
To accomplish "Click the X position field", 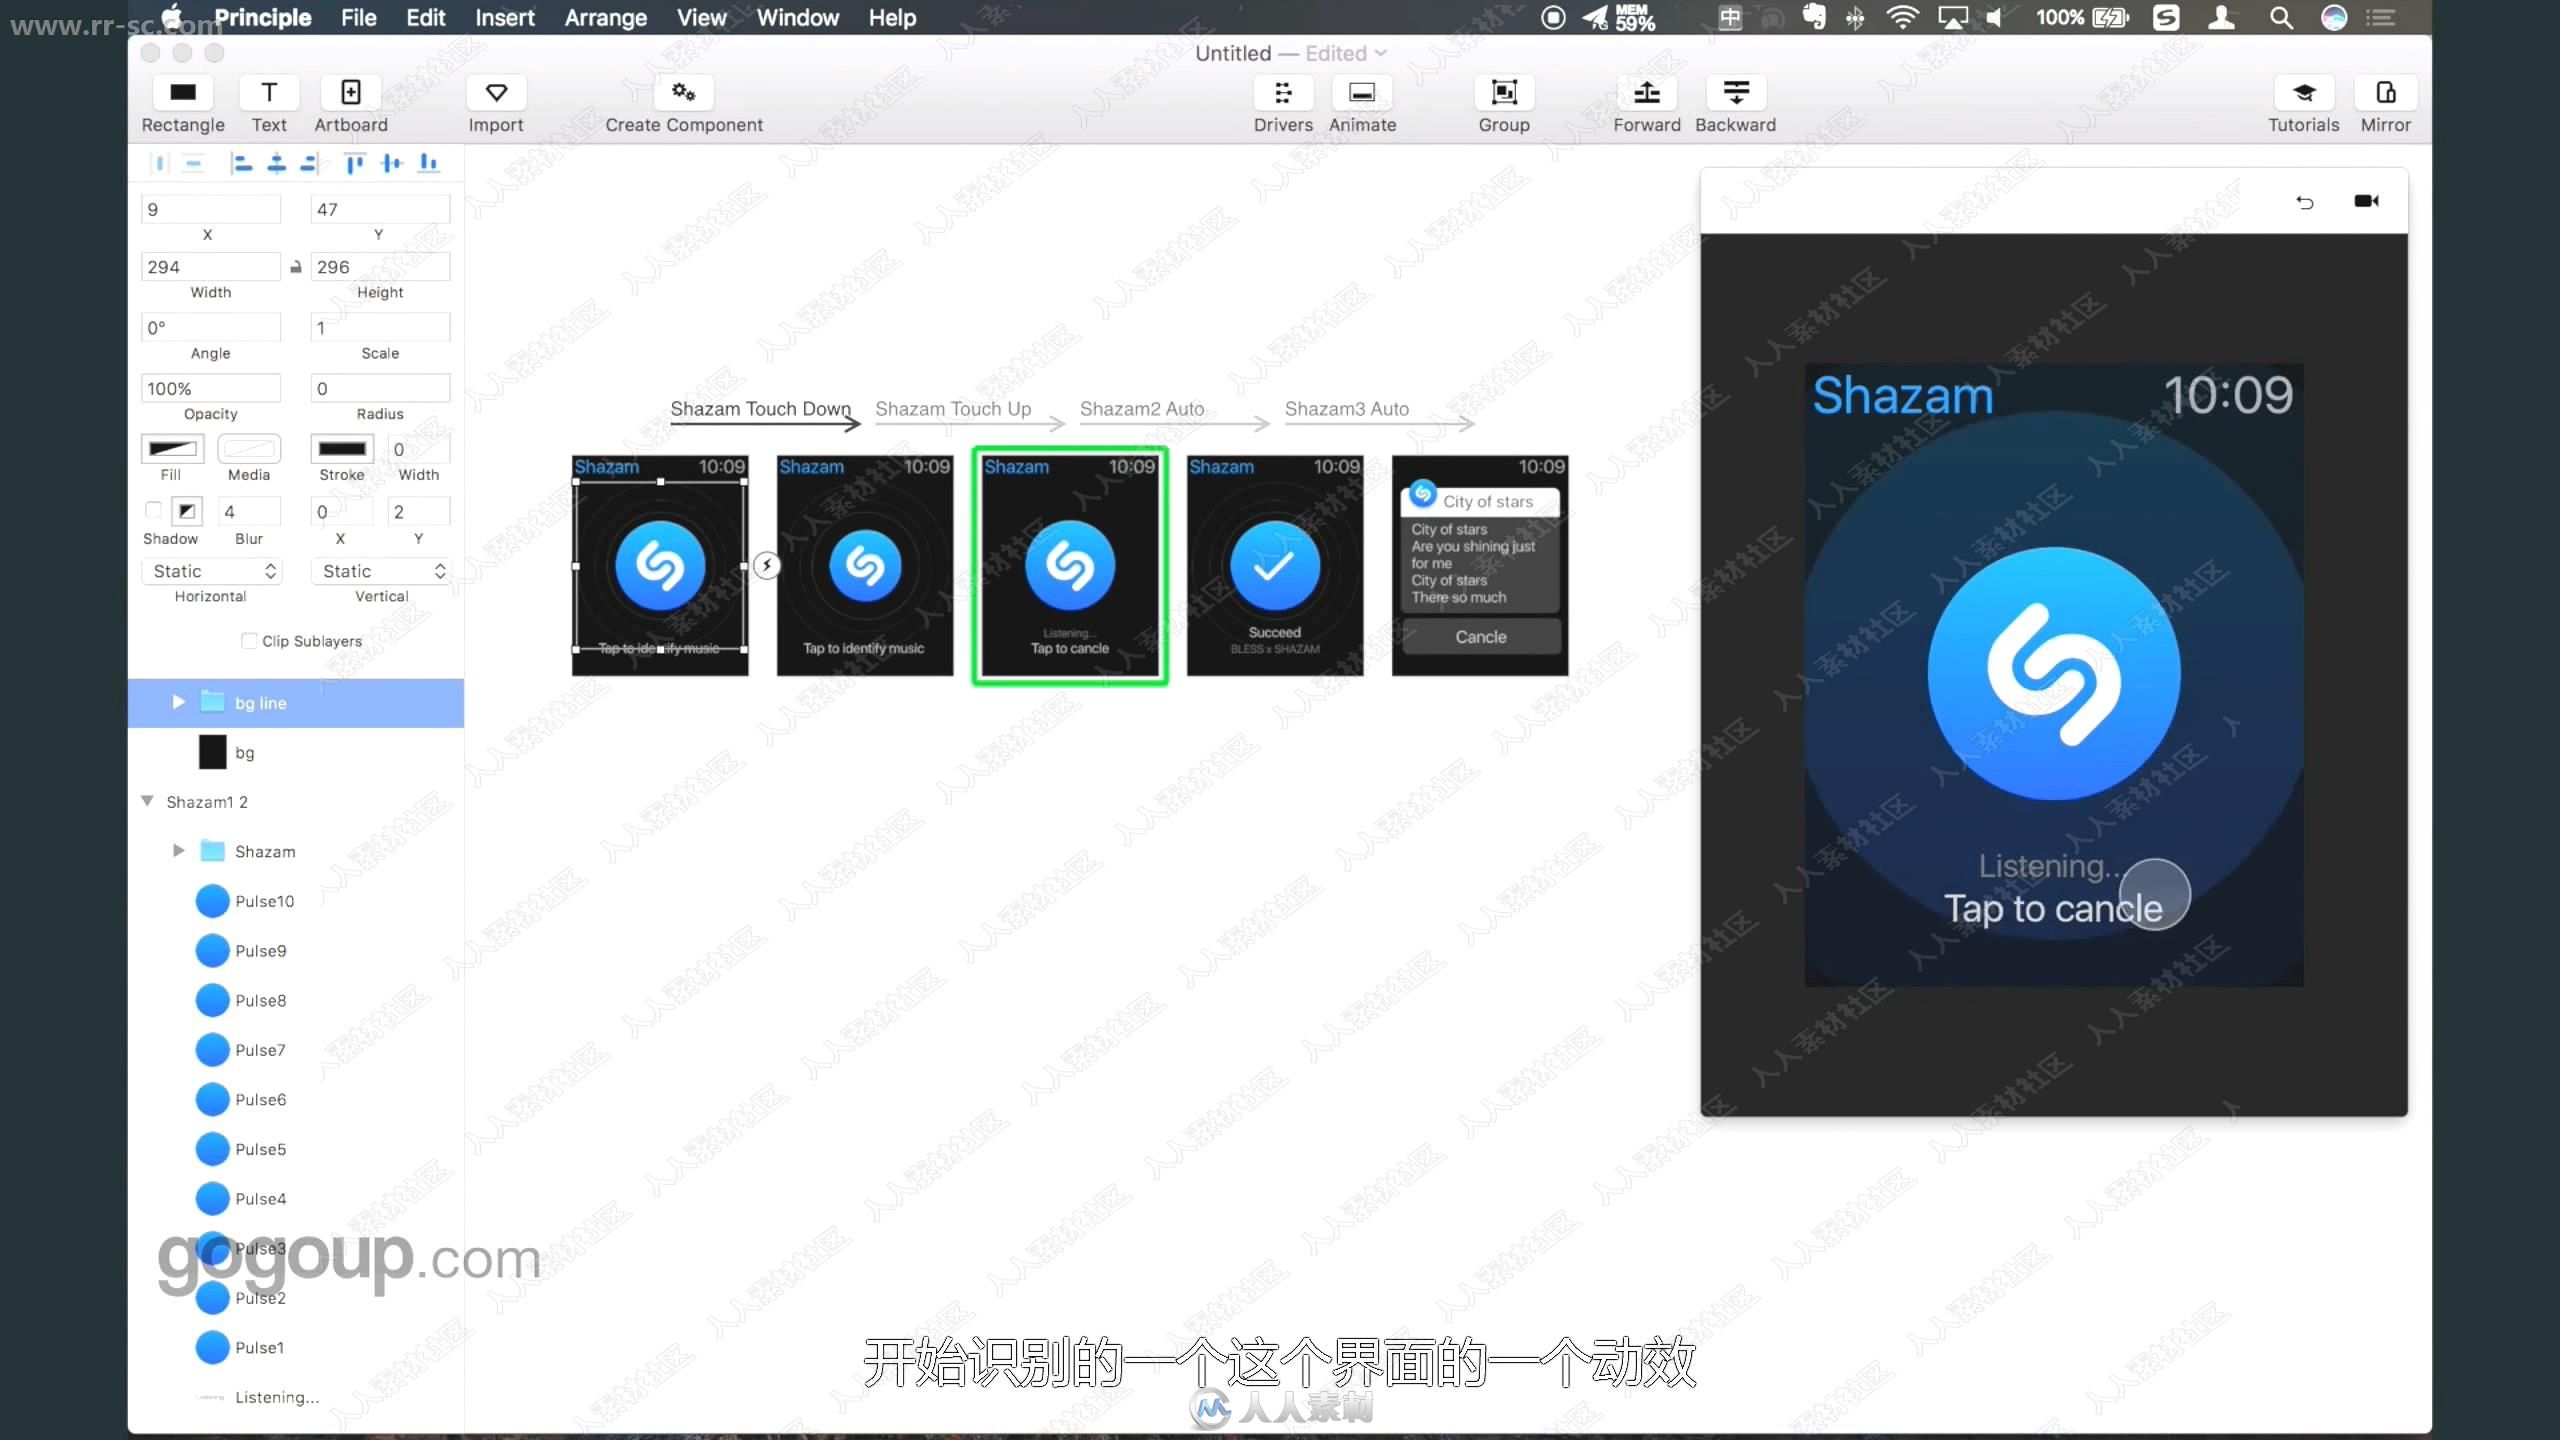I will click(211, 209).
